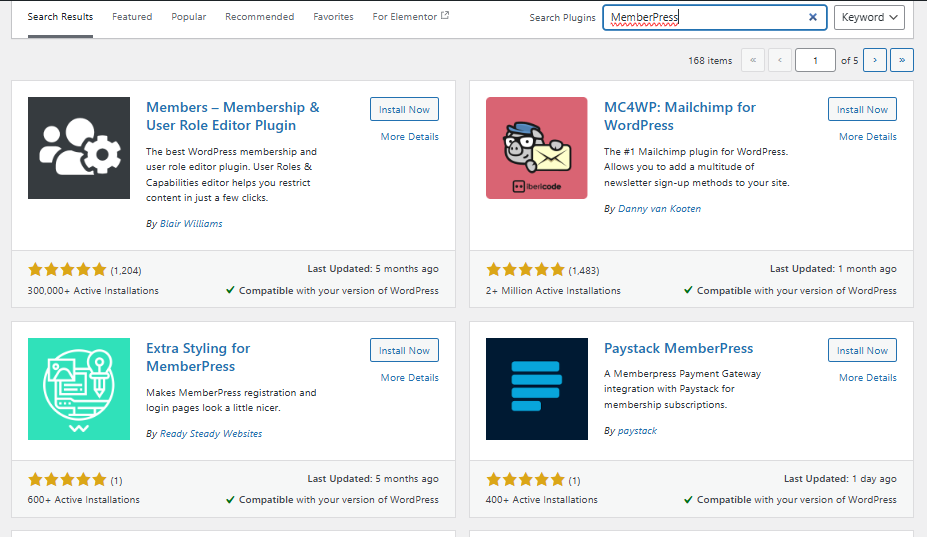The image size is (927, 537).
Task: Click '400+ Active Installations' text
Action: [542, 500]
